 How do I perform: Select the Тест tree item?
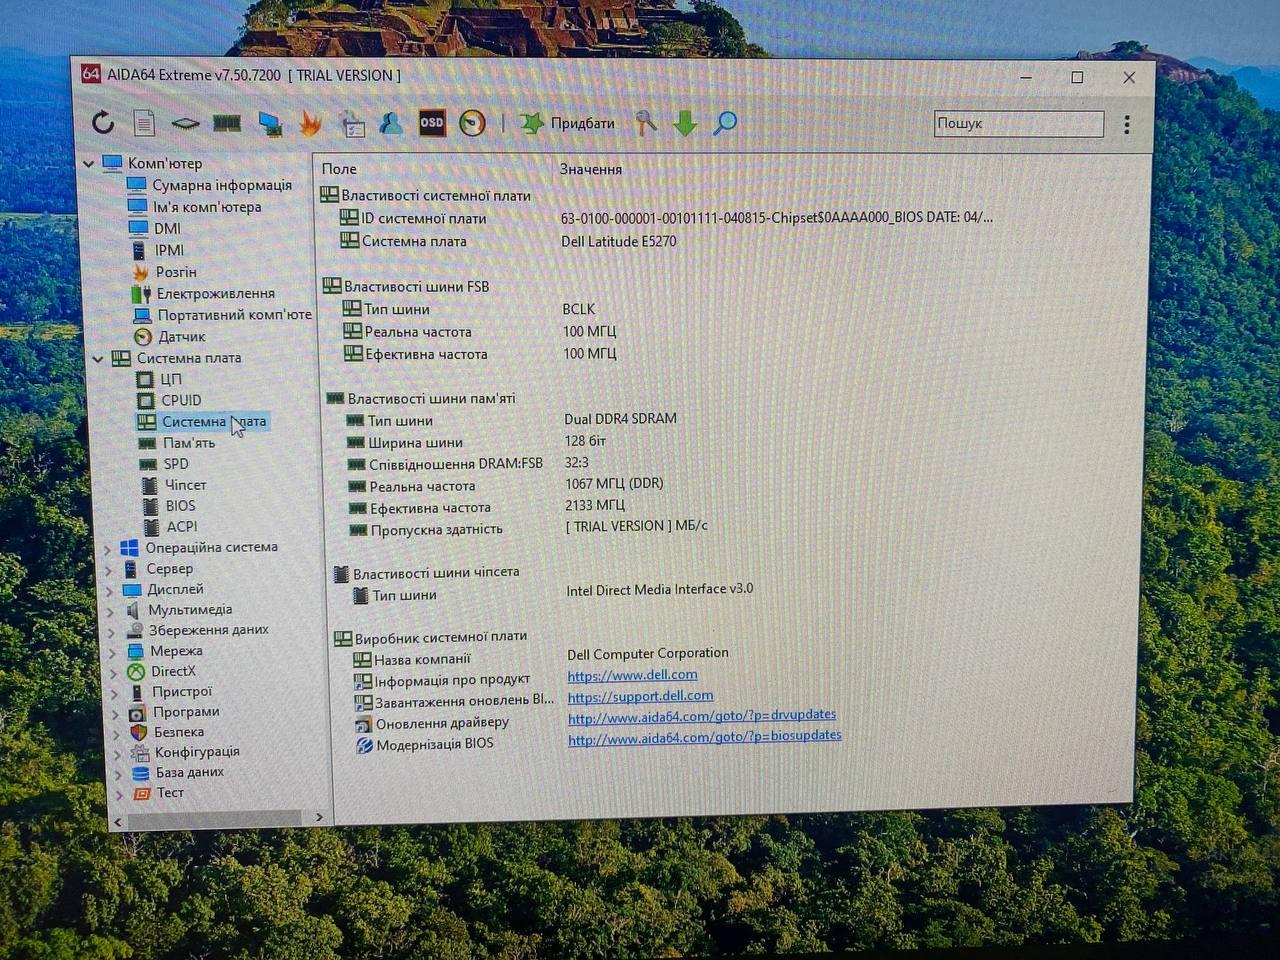pos(170,793)
